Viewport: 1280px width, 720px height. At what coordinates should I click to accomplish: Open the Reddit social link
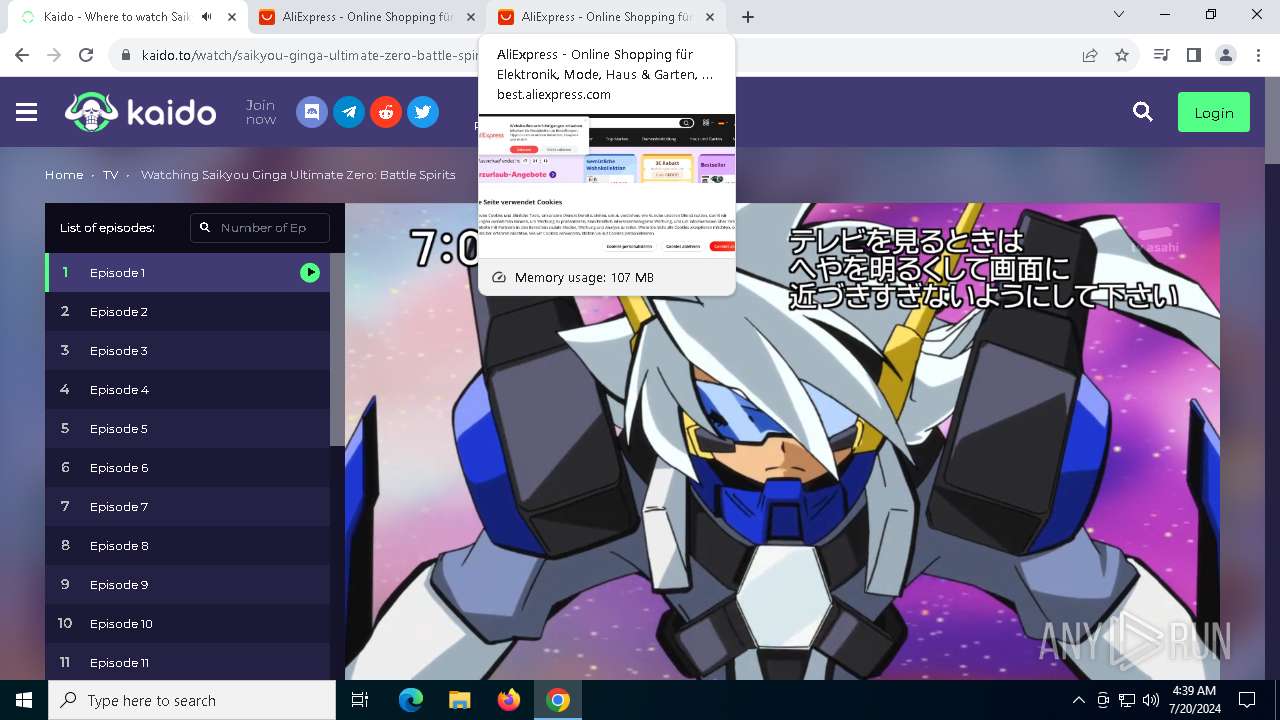pyautogui.click(x=386, y=112)
